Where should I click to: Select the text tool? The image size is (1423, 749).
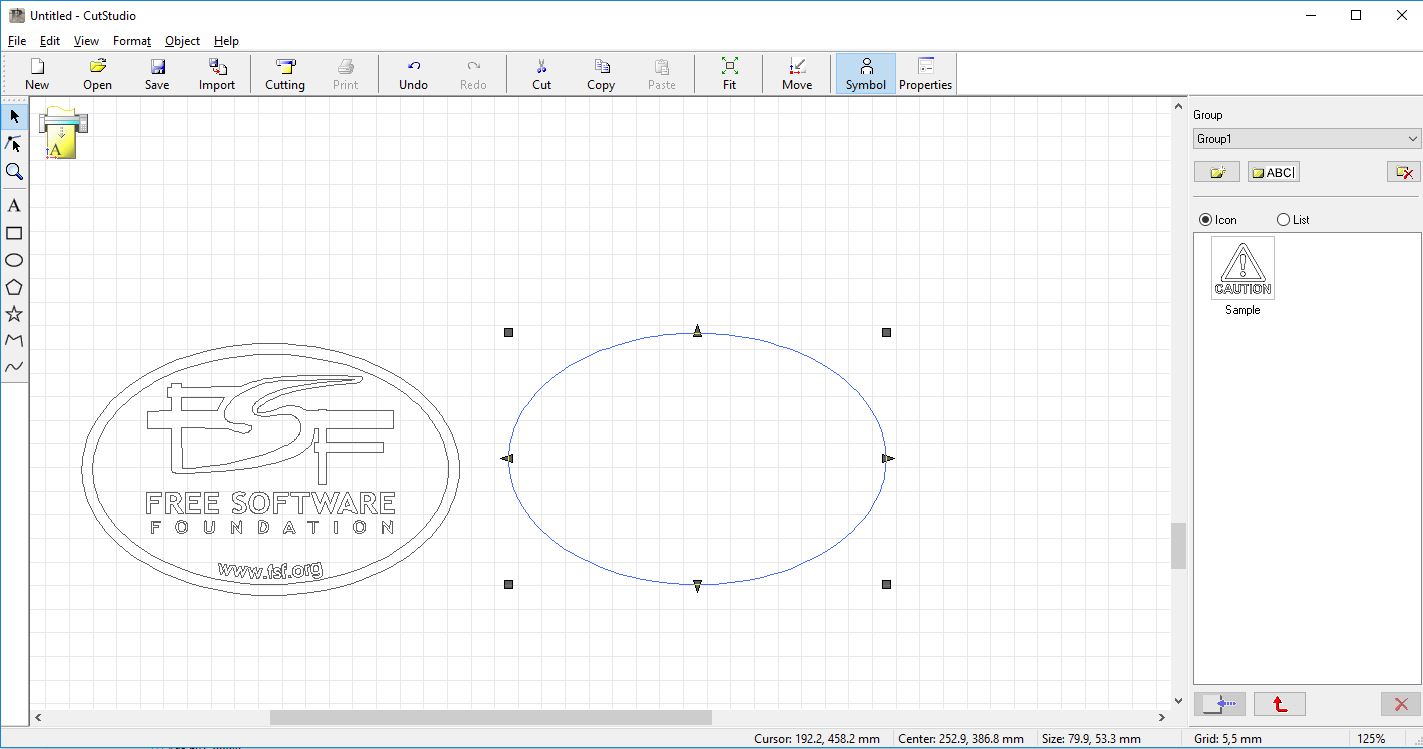14,206
